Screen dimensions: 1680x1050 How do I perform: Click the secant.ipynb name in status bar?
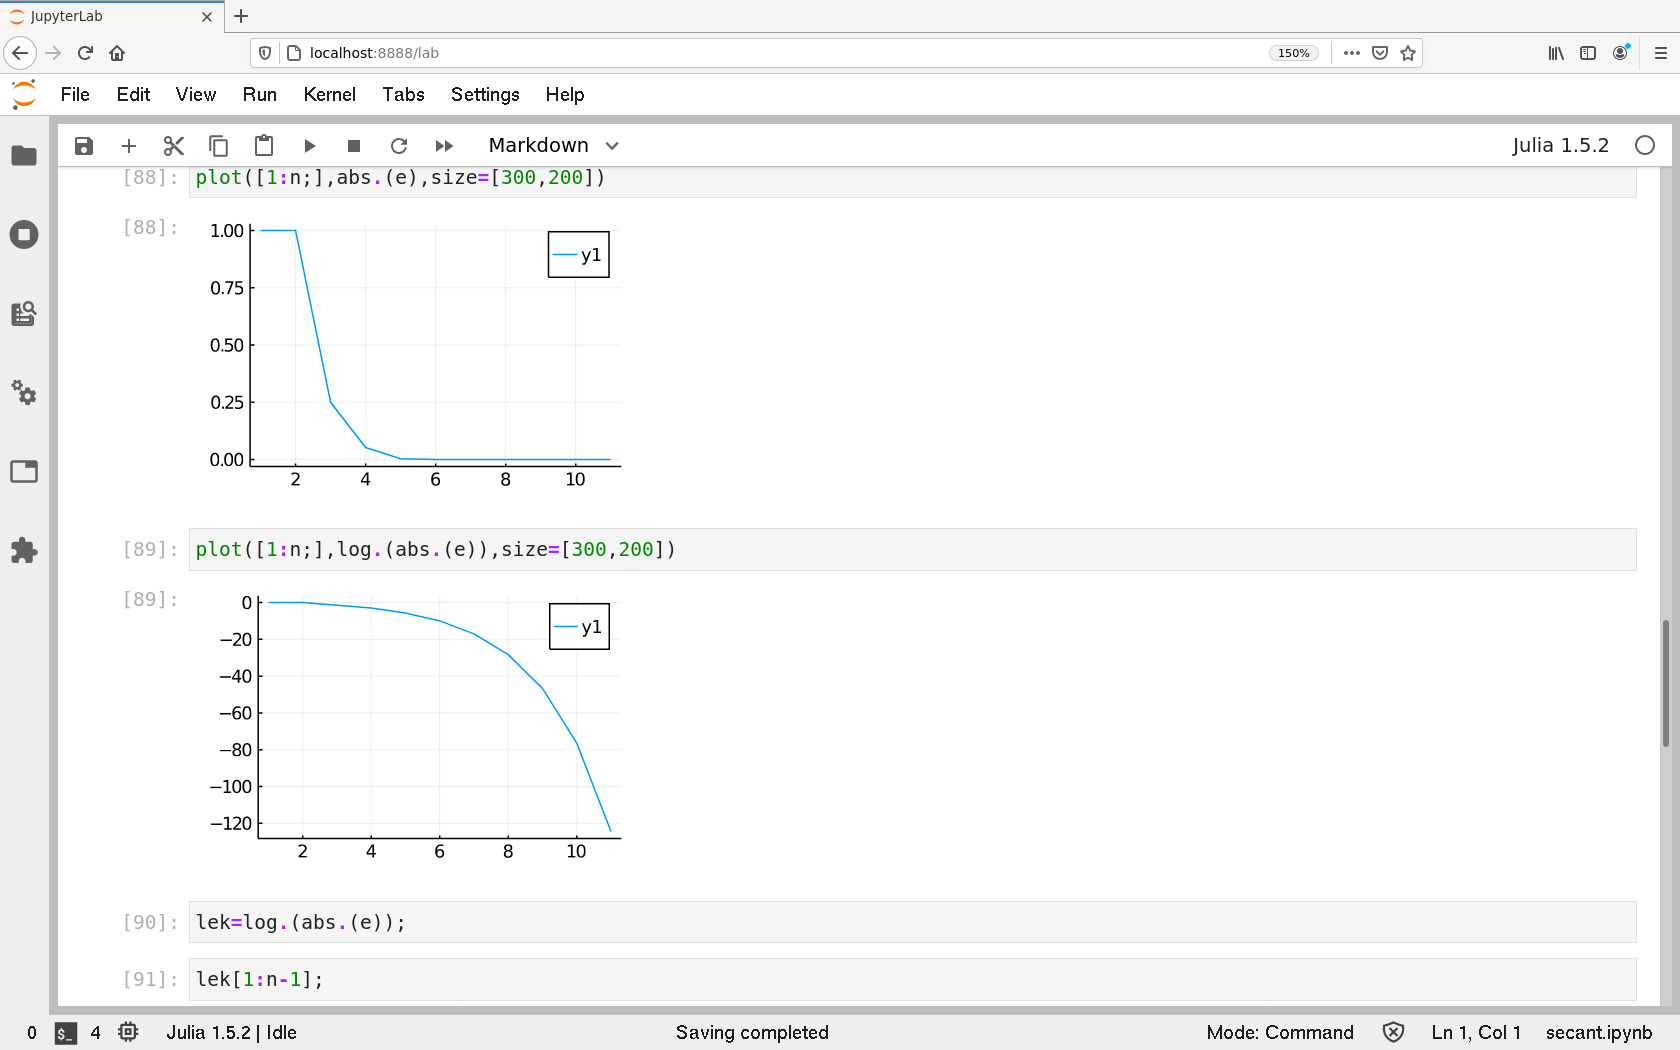tap(1598, 1032)
